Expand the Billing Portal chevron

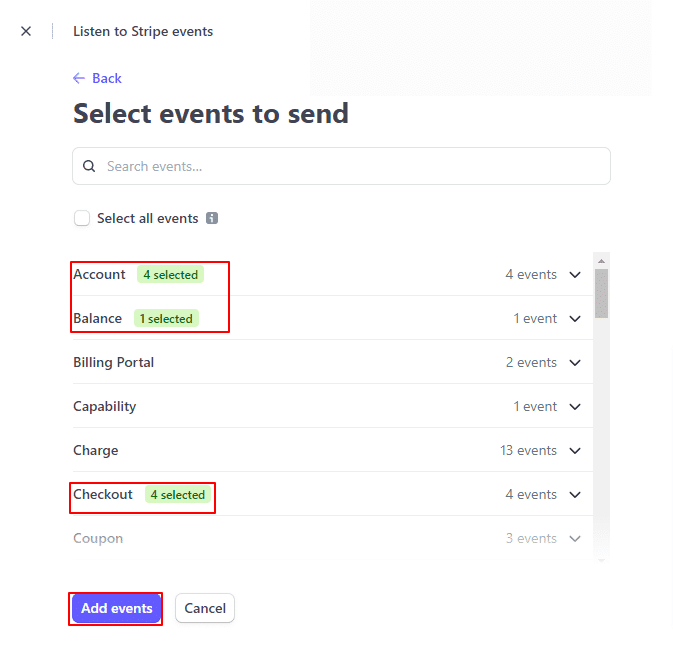(575, 363)
